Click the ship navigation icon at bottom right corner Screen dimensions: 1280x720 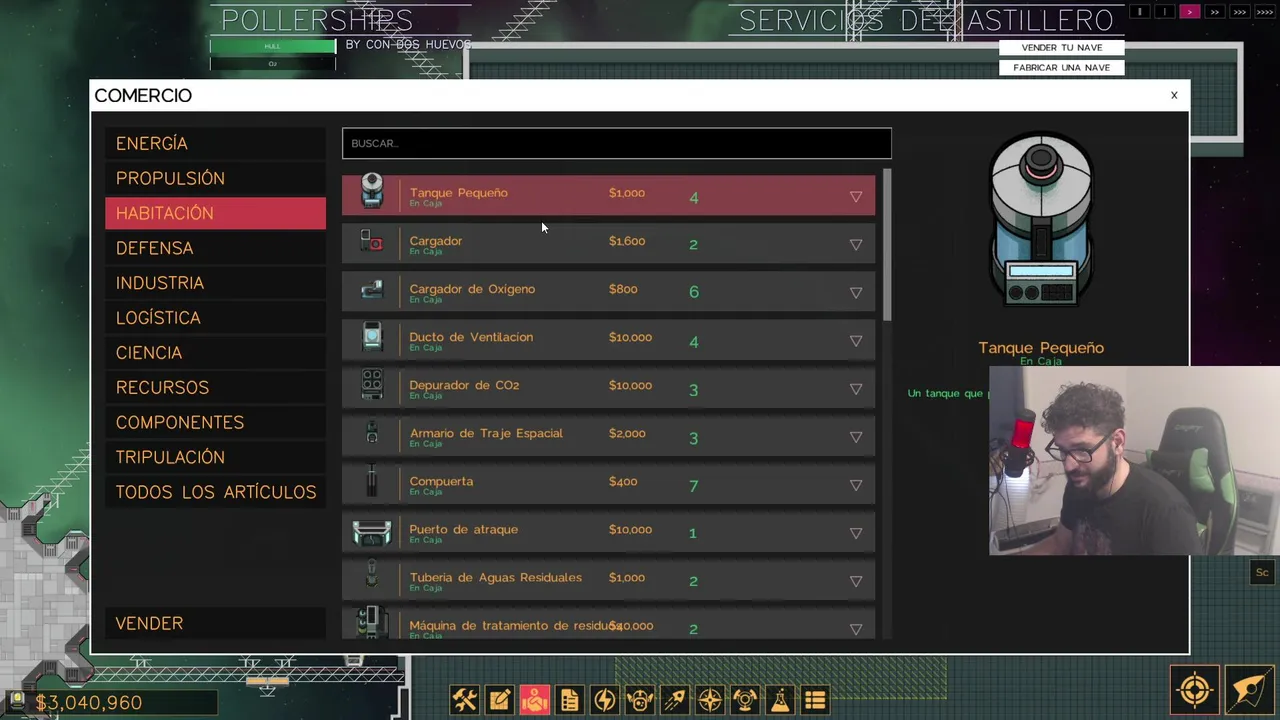(1249, 690)
